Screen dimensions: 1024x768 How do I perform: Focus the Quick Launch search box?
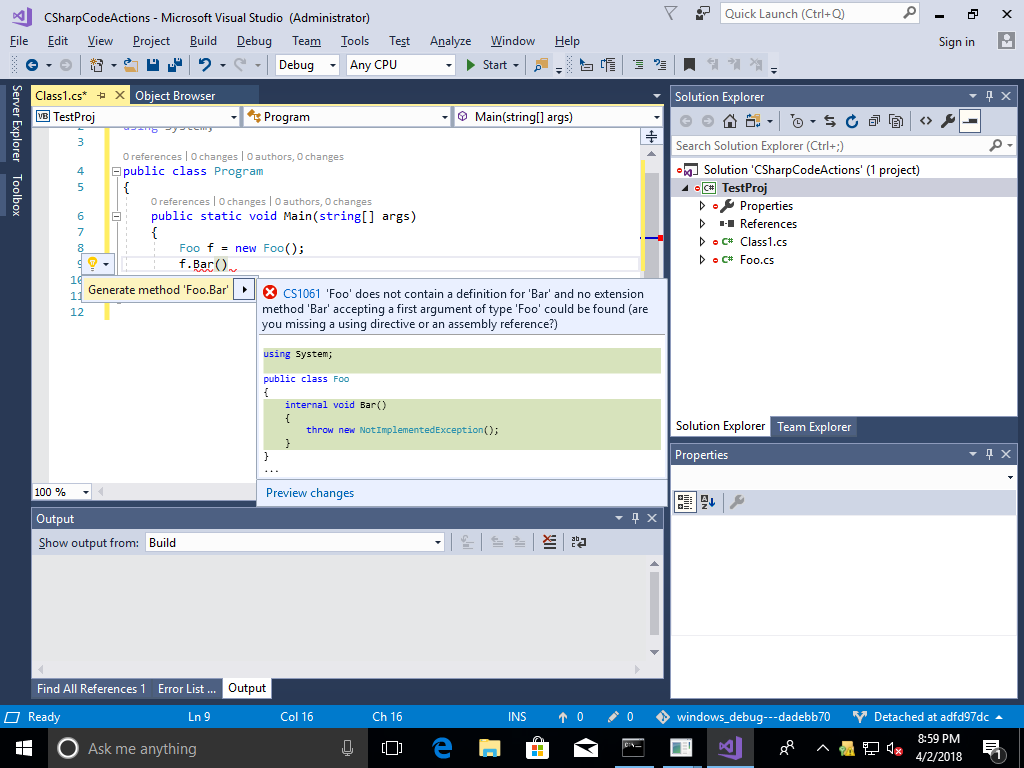click(820, 14)
